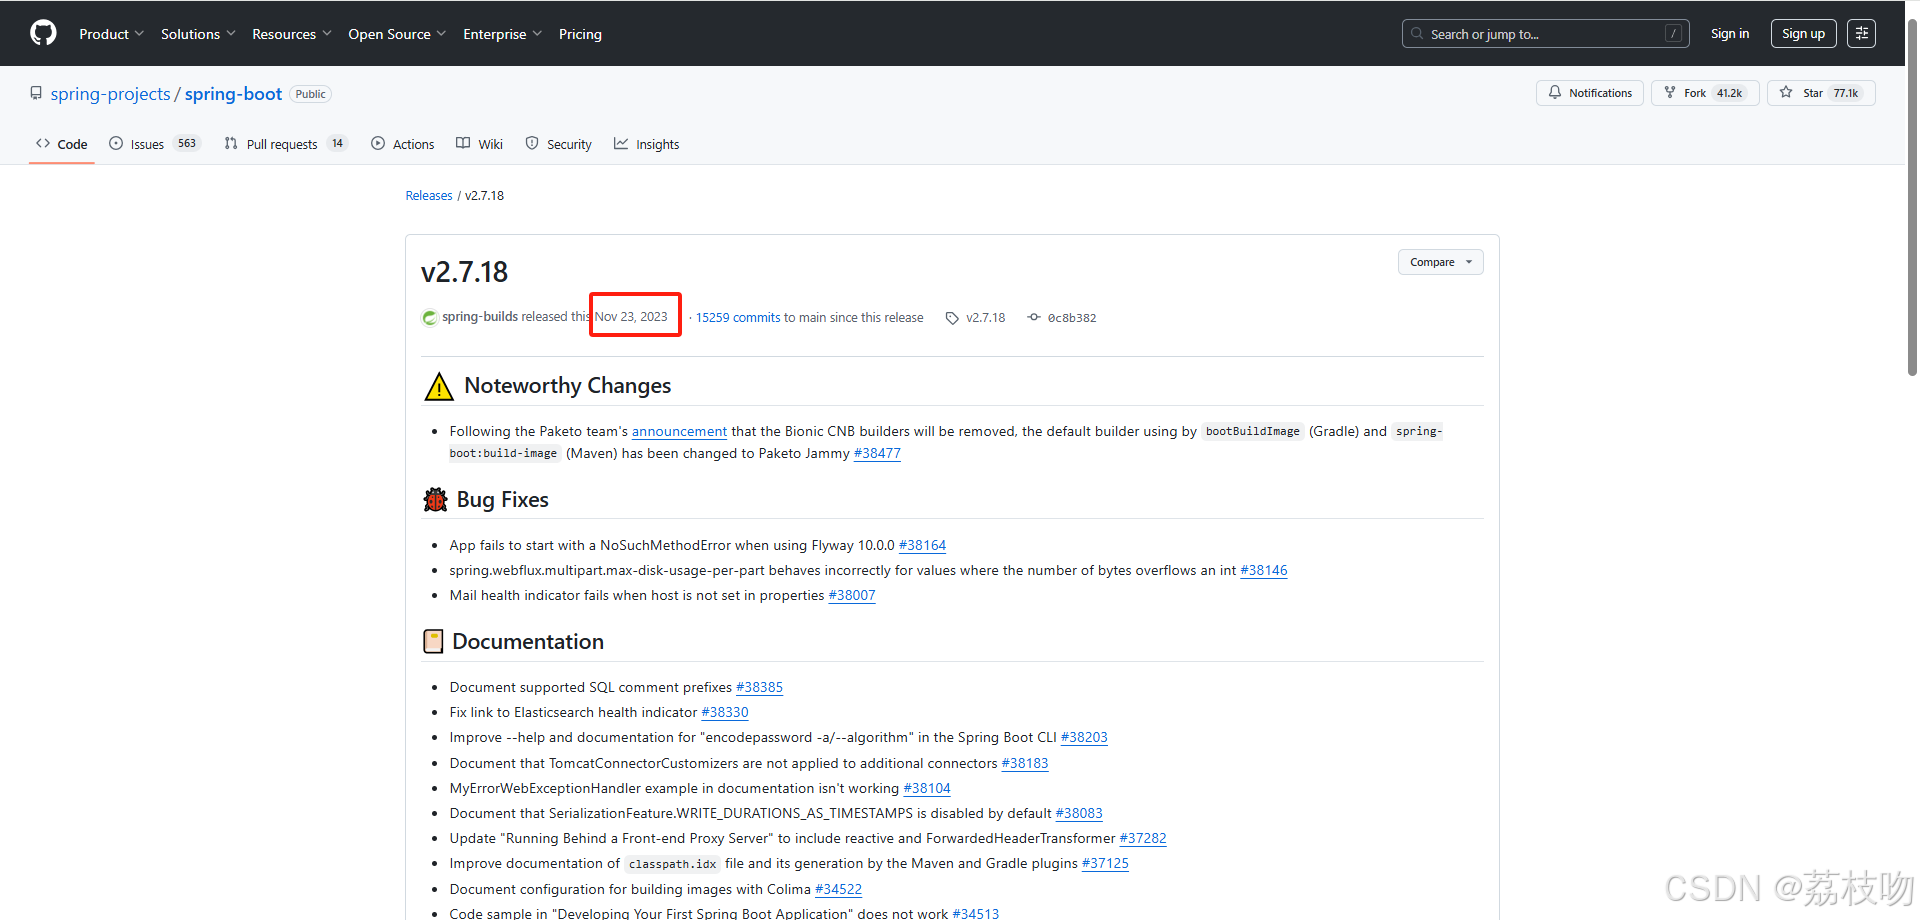
Task: Open the spring-builds author link
Action: 480,317
